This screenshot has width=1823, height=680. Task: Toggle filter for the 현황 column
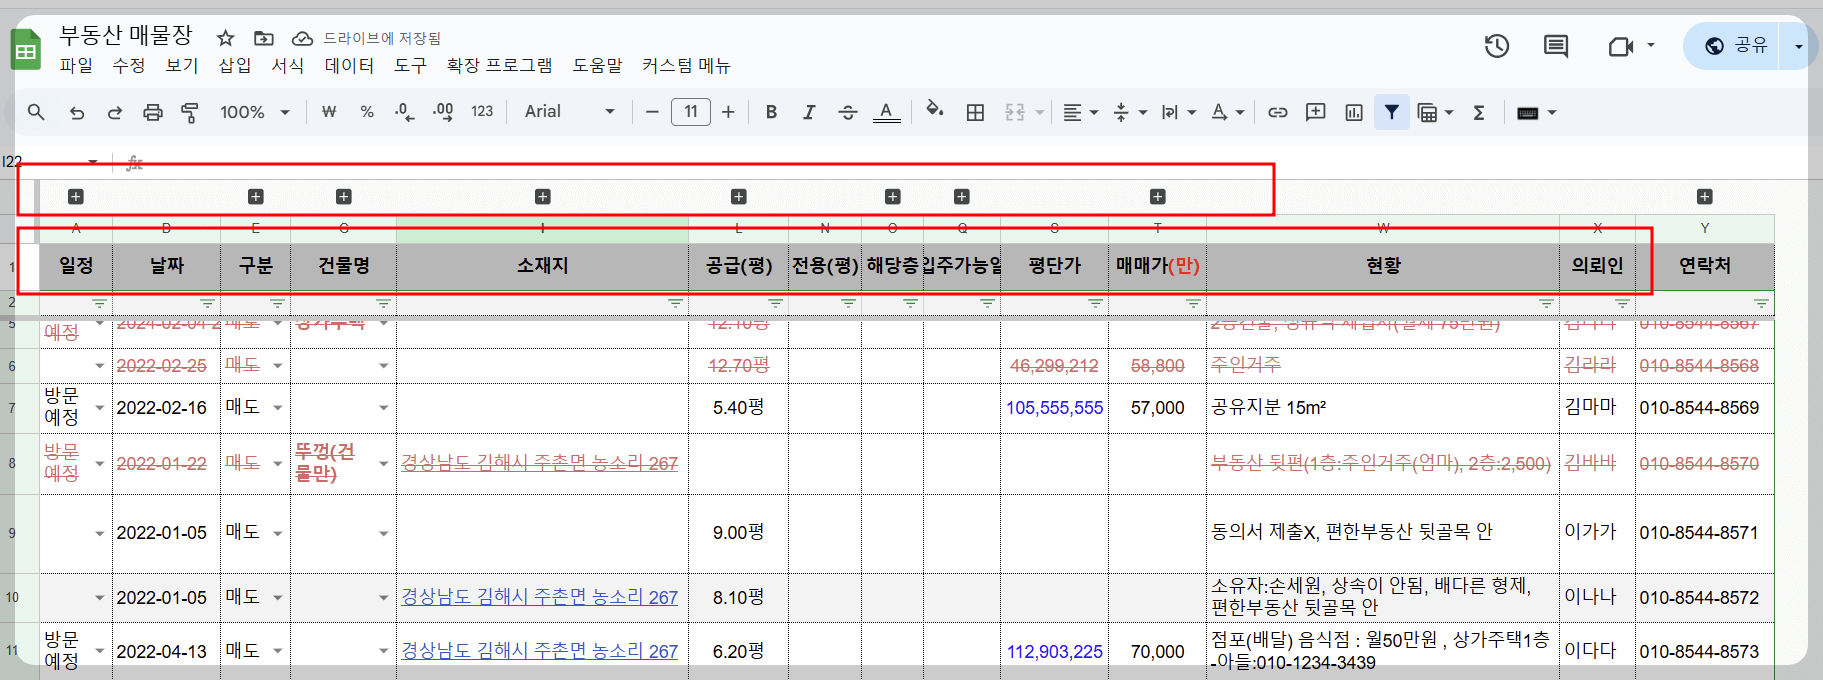pos(1546,303)
